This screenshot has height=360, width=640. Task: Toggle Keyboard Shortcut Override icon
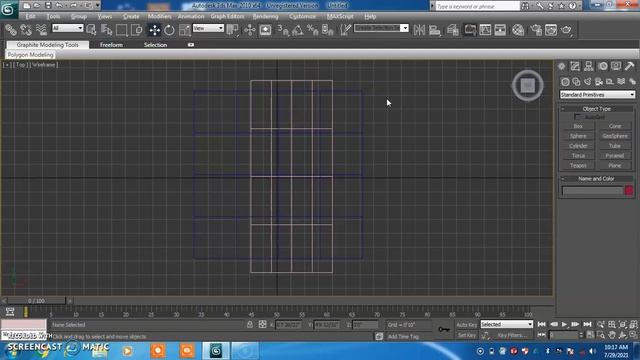point(265,30)
